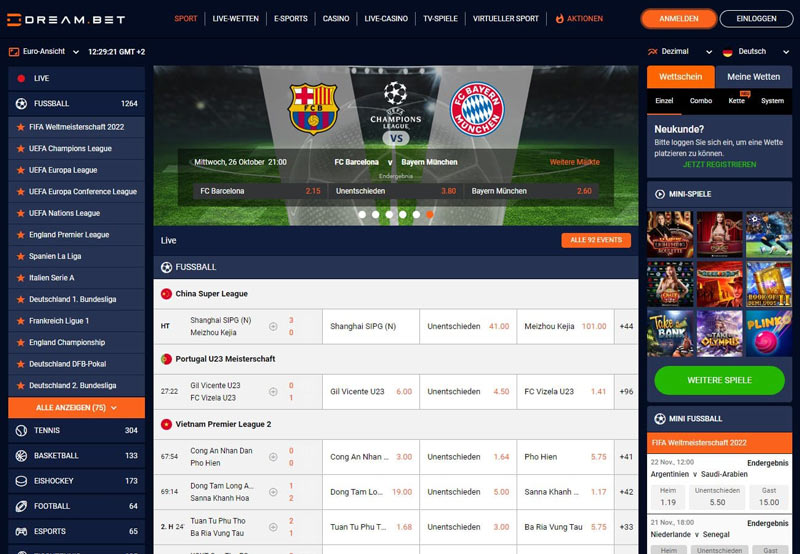Click the Esports gamepad icon
The image size is (800, 554).
click(21, 531)
